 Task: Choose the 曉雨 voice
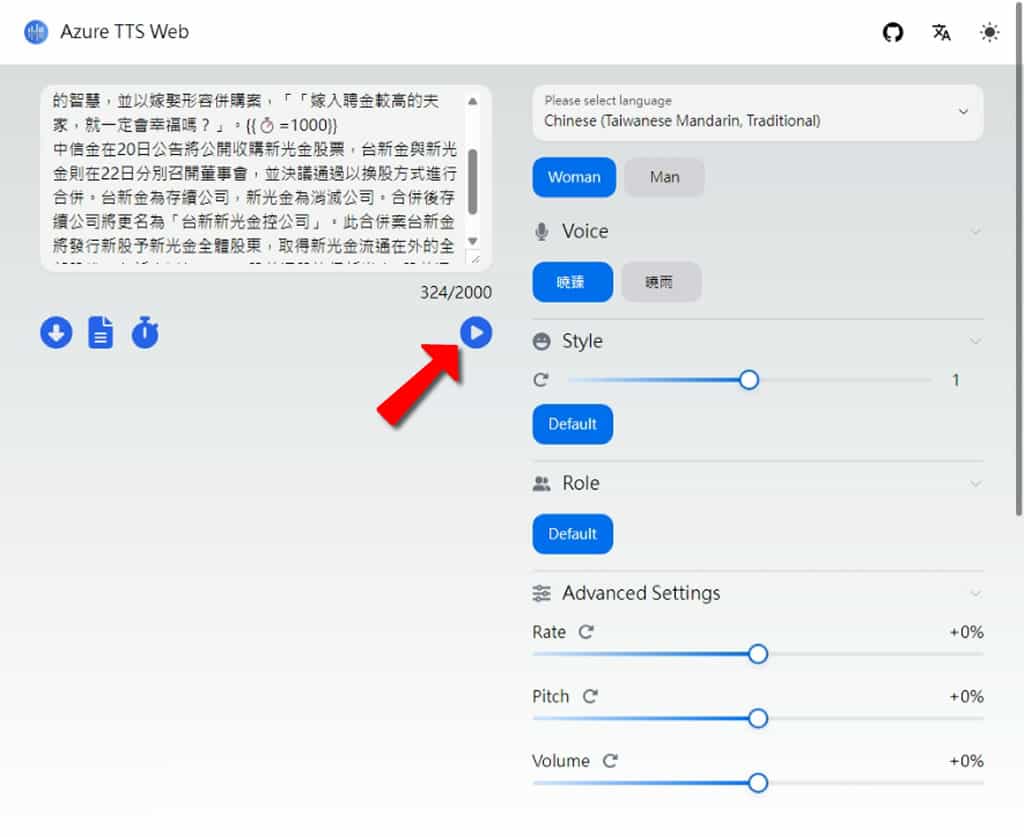pyautogui.click(x=661, y=282)
